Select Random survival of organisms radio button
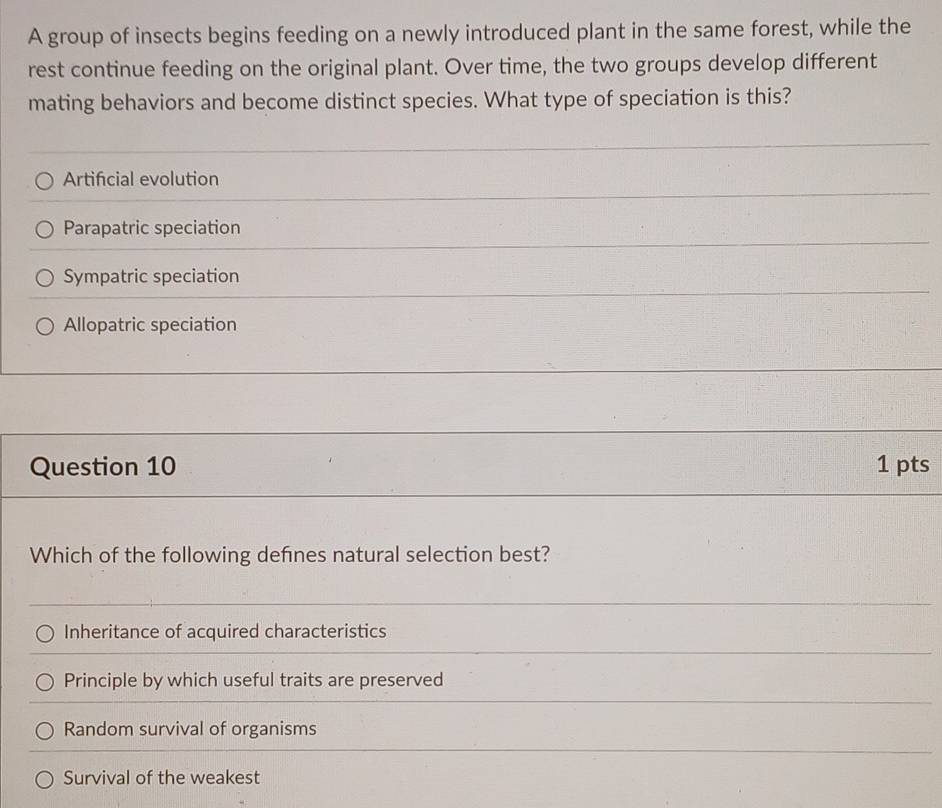 44,731
